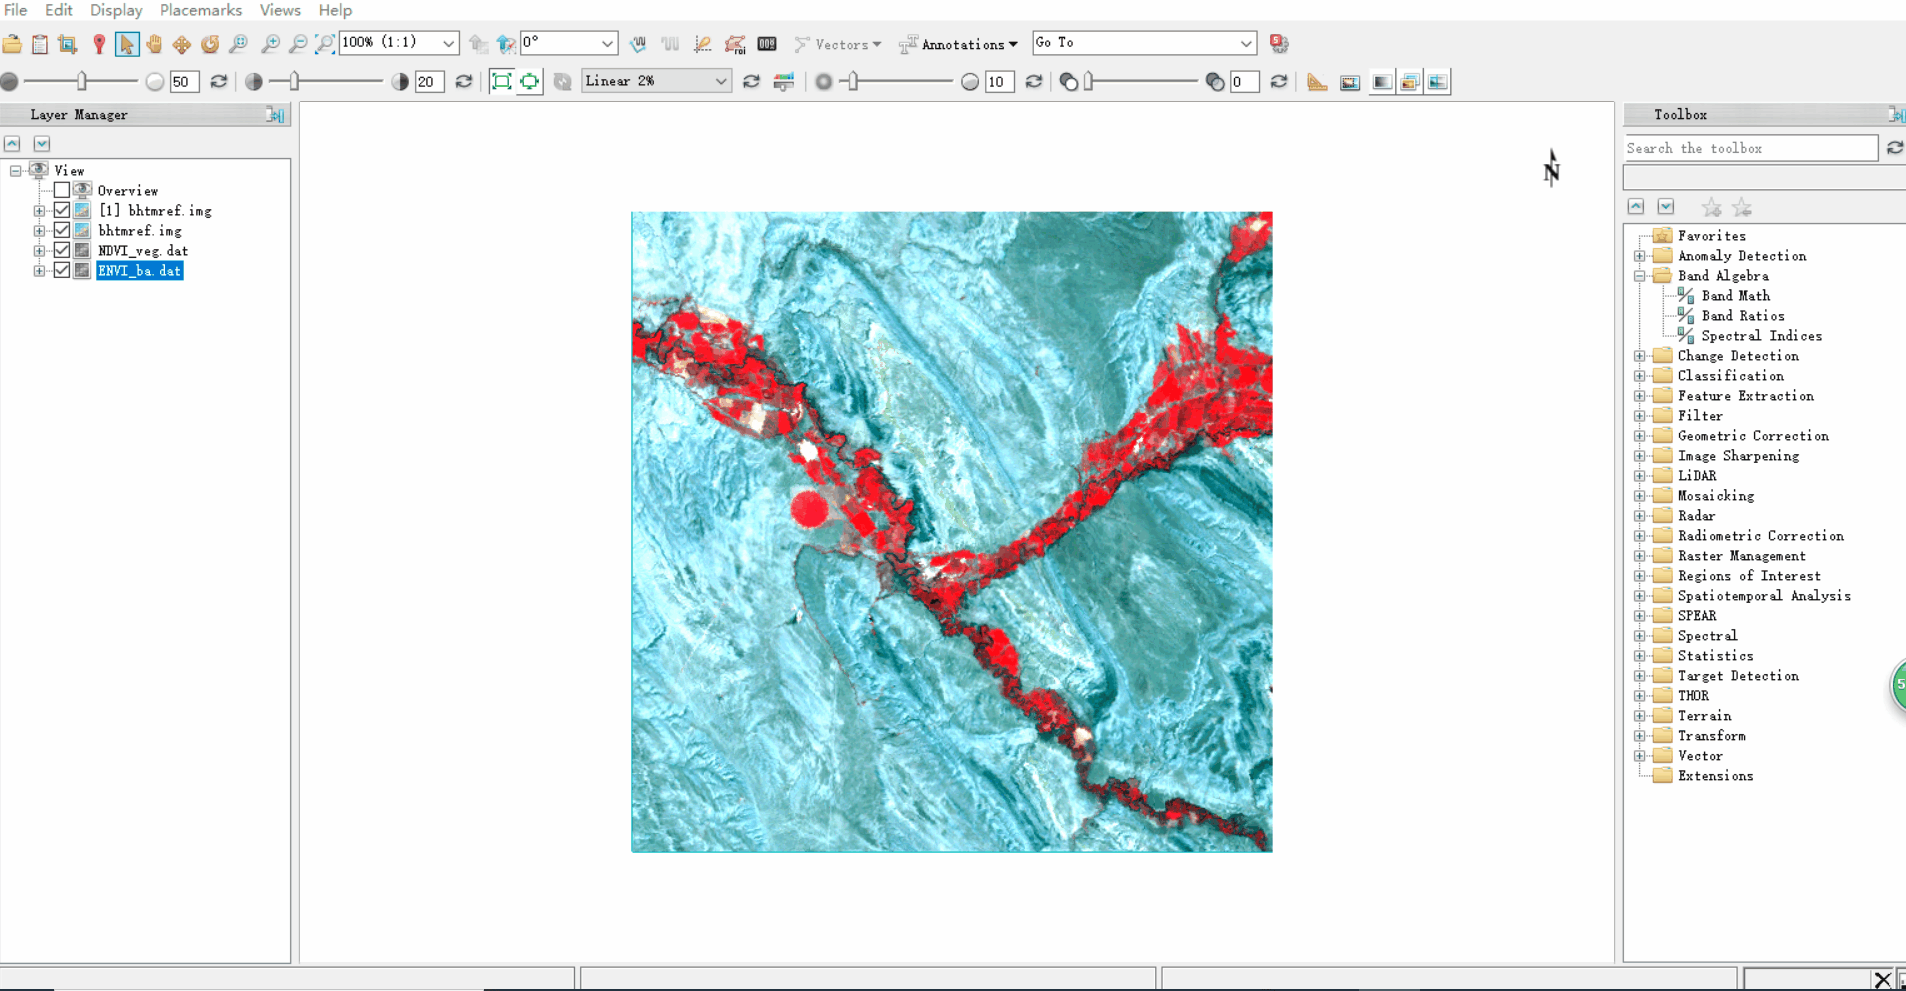1906x991 pixels.
Task: Open the Linear 2% stretch dropdown
Action: pos(721,81)
